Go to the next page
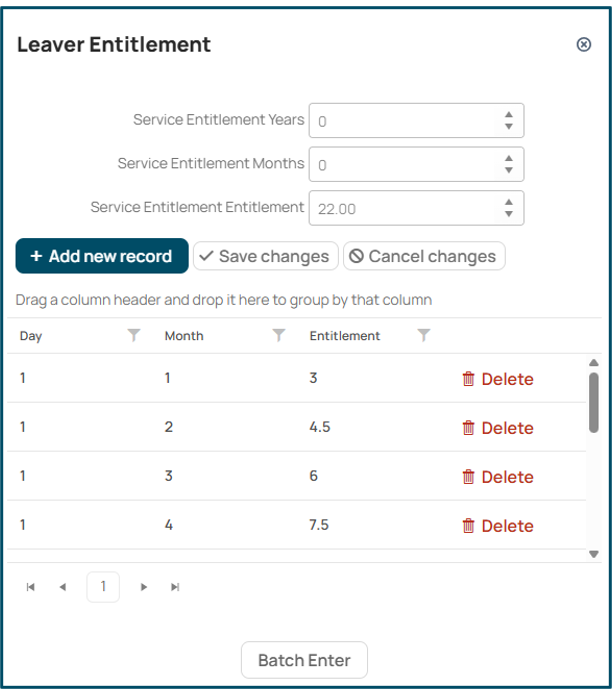 pyautogui.click(x=144, y=587)
